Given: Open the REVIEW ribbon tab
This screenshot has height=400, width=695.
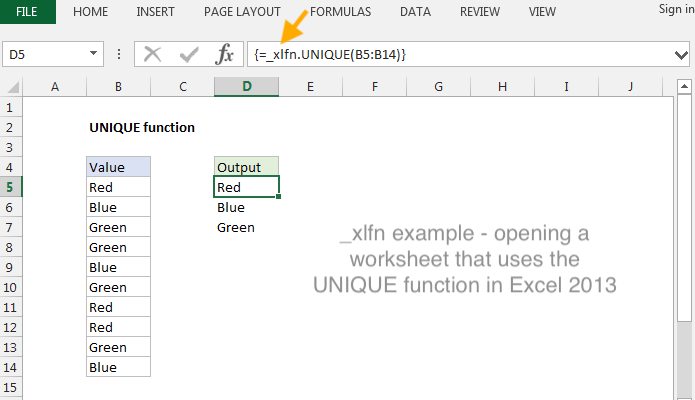Looking at the screenshot, I should tap(481, 12).
